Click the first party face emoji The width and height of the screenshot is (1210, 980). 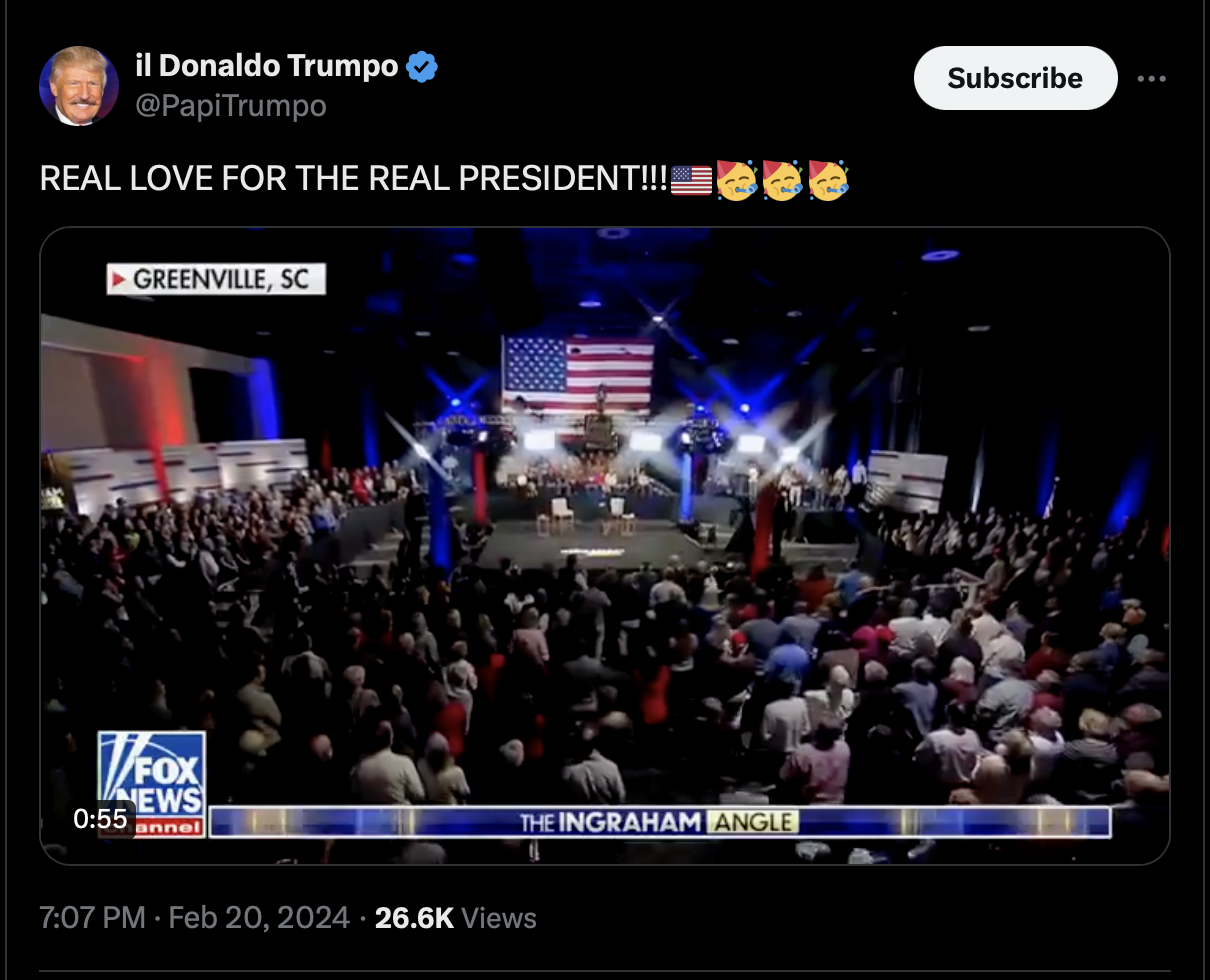(736, 180)
